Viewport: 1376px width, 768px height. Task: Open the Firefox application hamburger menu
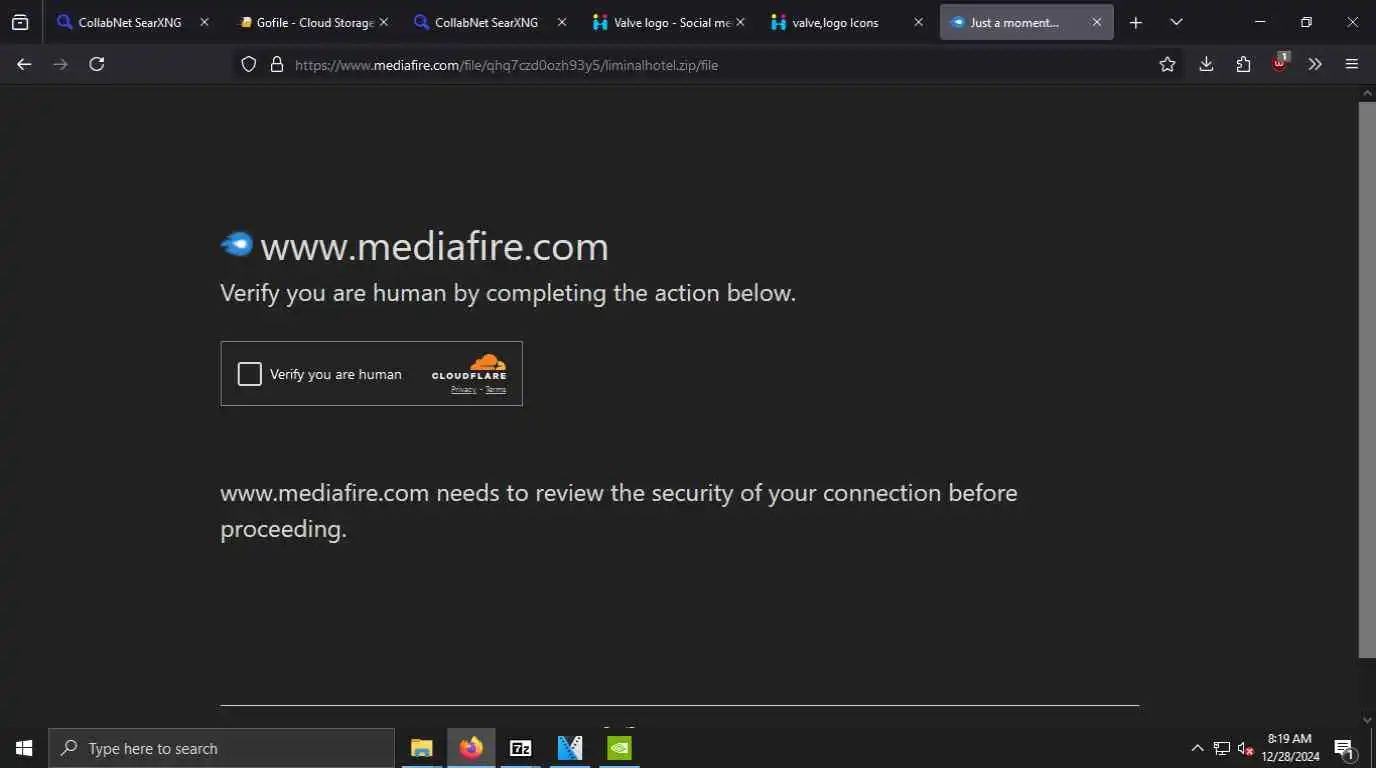click(1352, 64)
